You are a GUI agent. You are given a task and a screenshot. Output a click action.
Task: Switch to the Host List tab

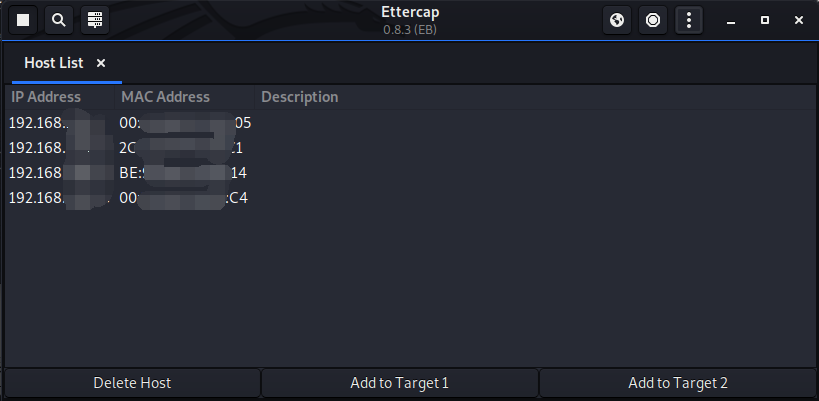(x=54, y=63)
